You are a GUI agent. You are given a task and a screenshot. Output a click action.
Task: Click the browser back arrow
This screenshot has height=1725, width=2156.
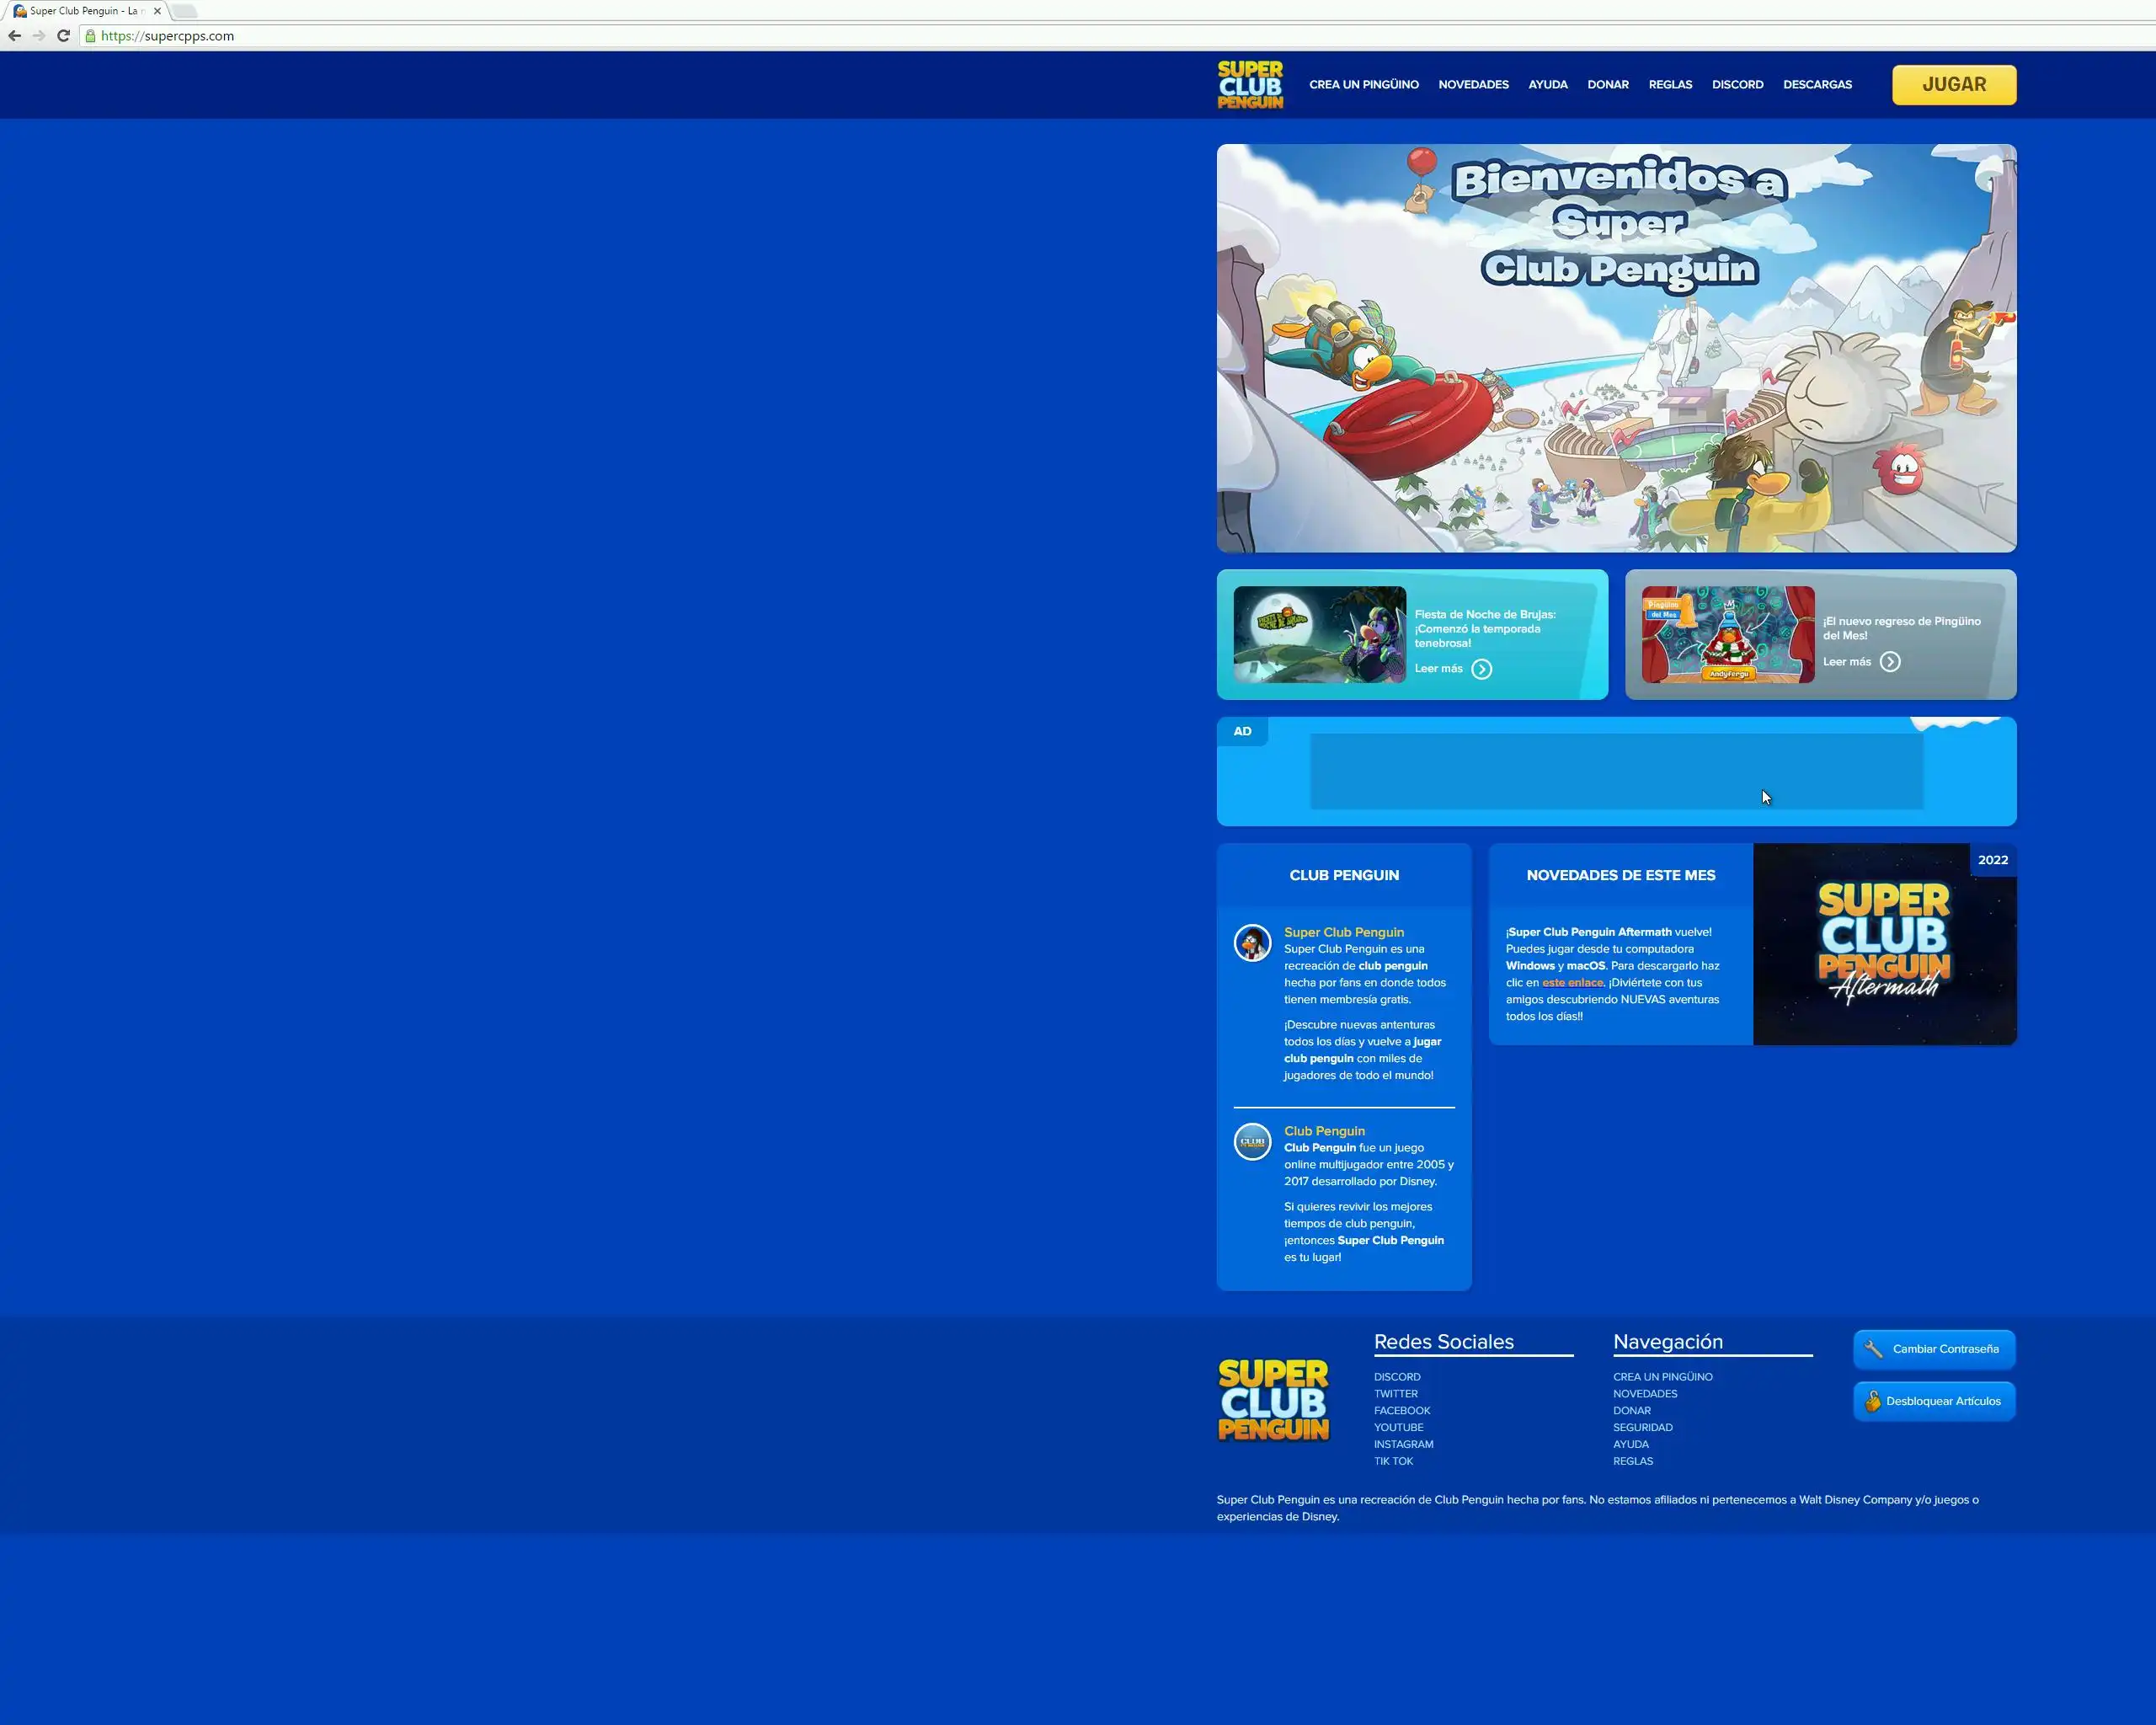(14, 36)
